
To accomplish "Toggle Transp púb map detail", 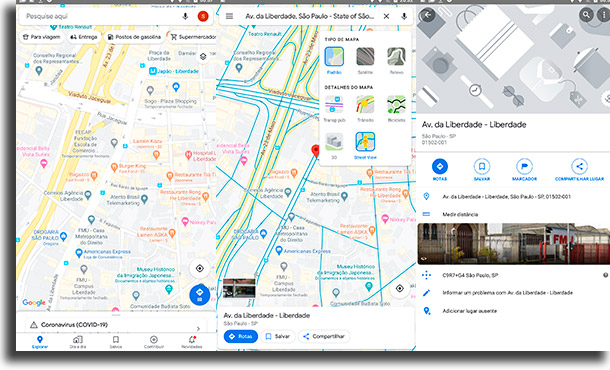I will click(334, 109).
